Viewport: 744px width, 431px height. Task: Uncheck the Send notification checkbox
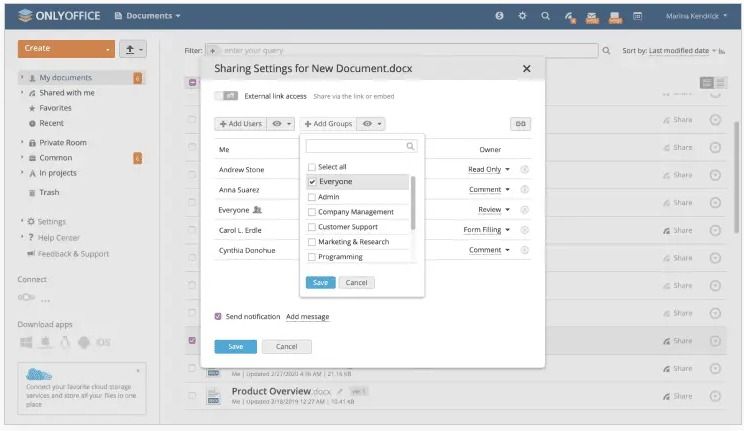tap(218, 316)
